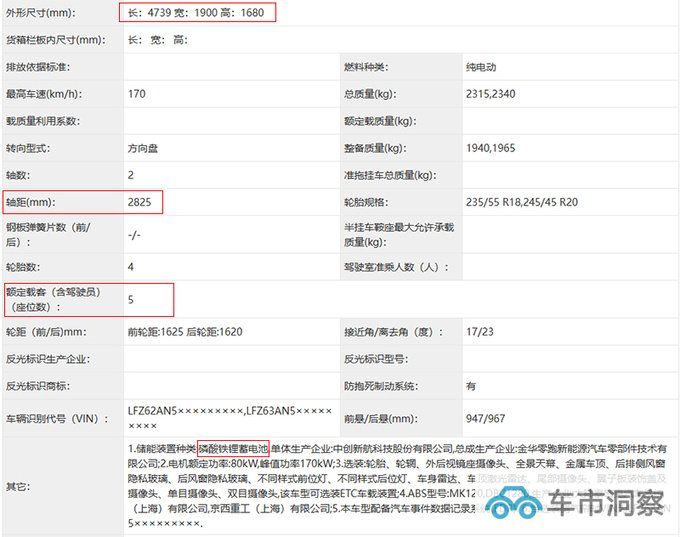
Task: Select the fuel type value 纯电动
Action: [x=481, y=67]
